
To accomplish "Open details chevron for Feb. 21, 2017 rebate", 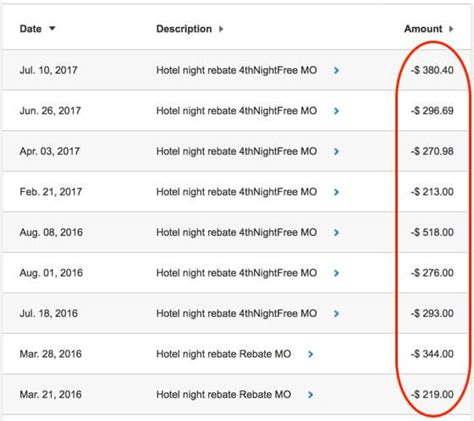I will click(x=336, y=192).
